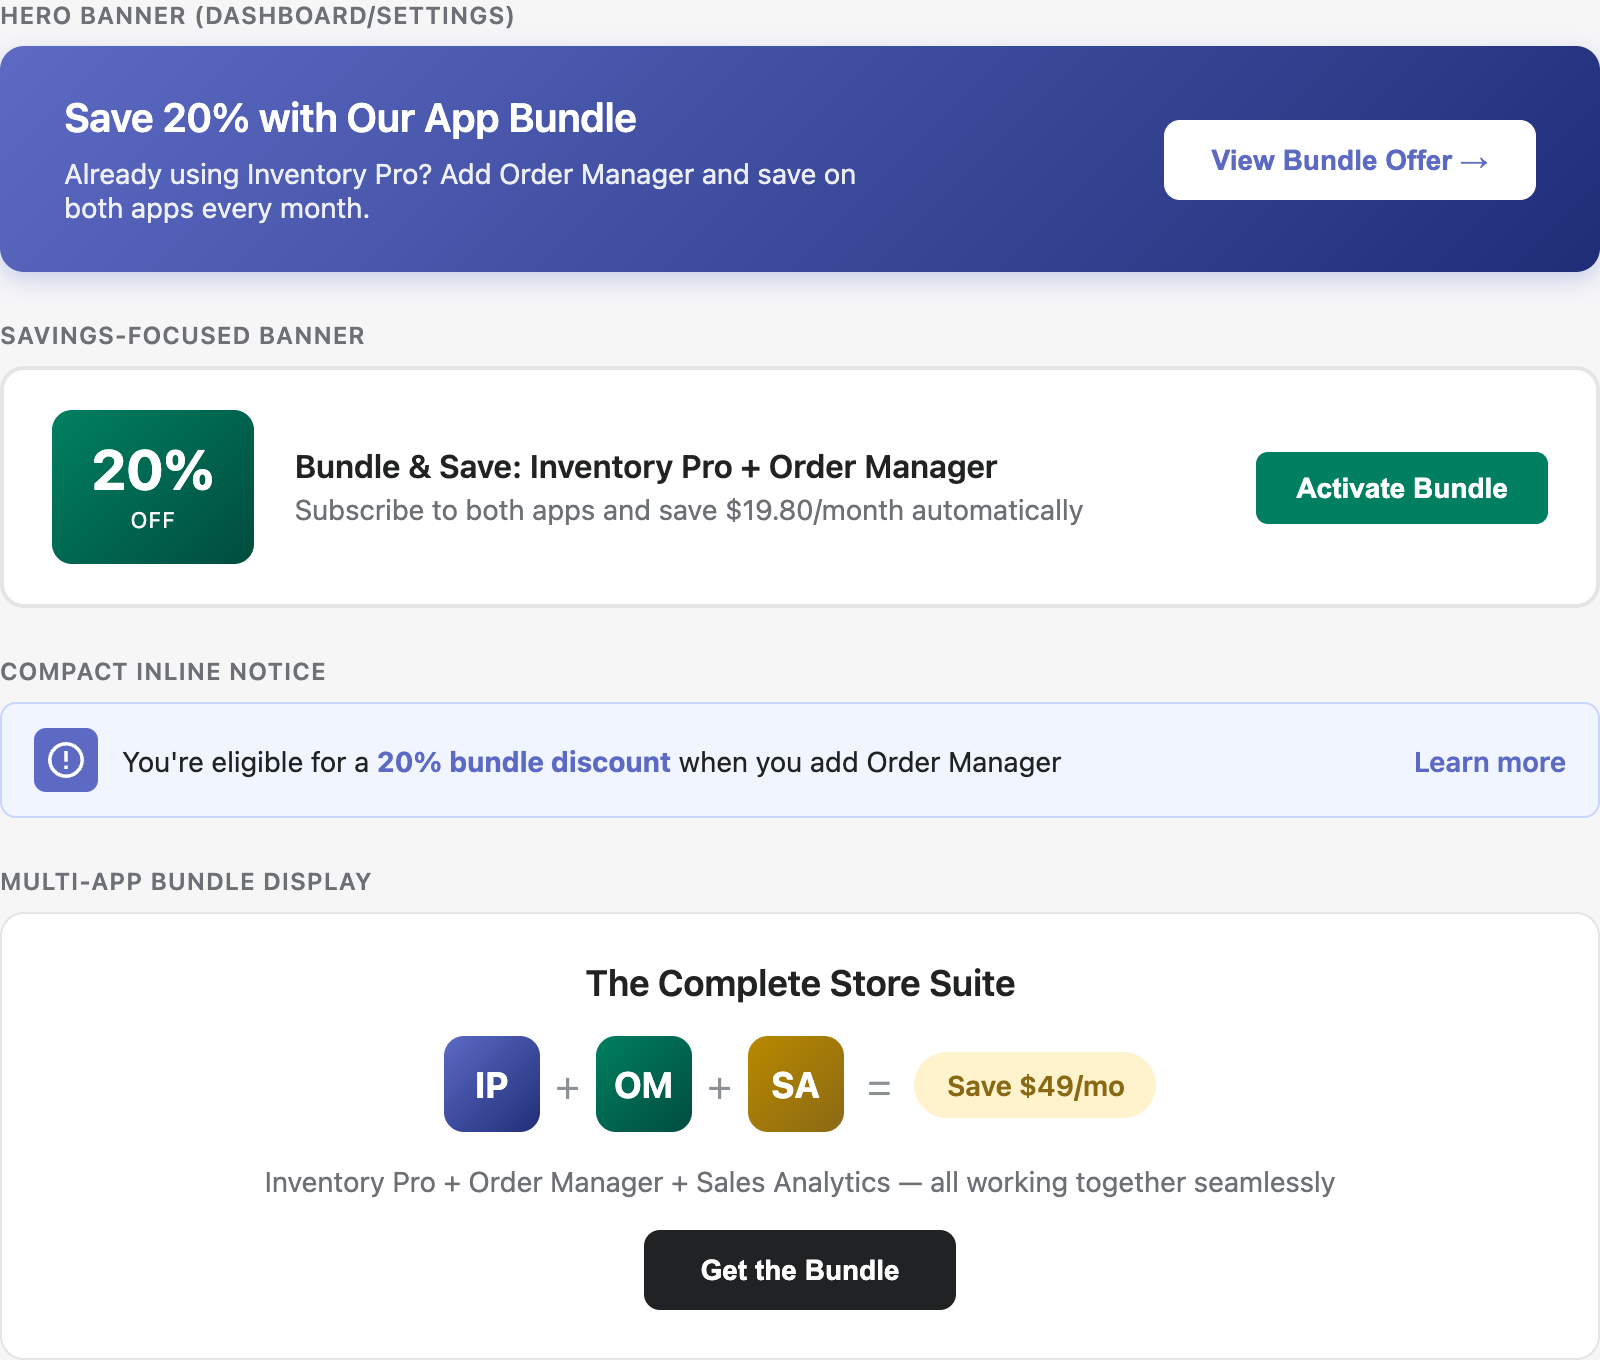Image resolution: width=1600 pixels, height=1360 pixels.
Task: Click the SAVINGS-FOCUSED BANNER section label
Action: click(182, 336)
